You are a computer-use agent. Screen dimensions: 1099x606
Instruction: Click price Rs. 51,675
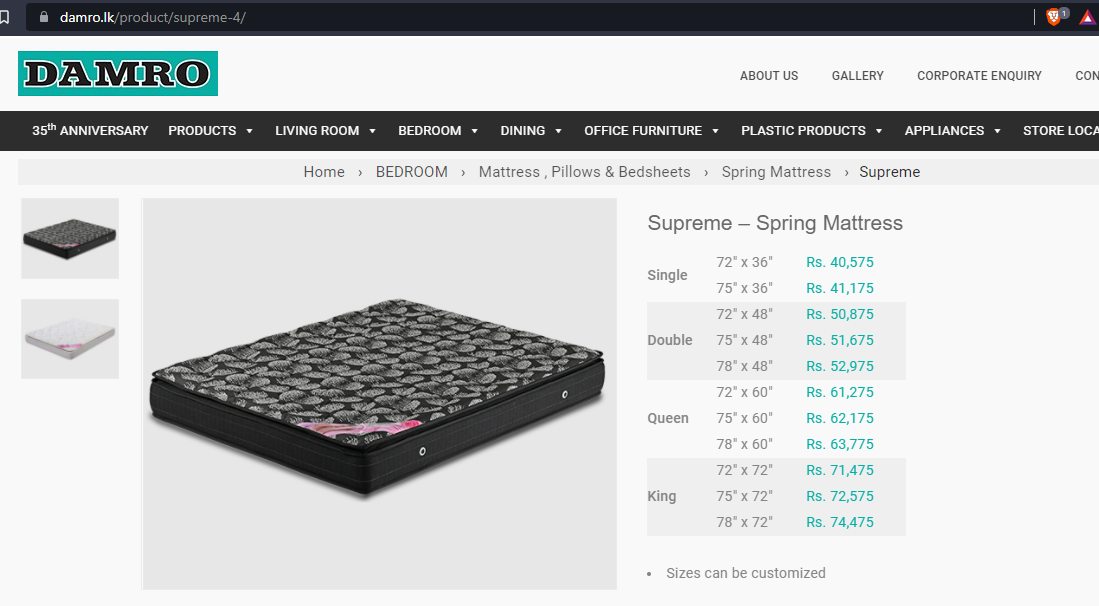tap(840, 340)
